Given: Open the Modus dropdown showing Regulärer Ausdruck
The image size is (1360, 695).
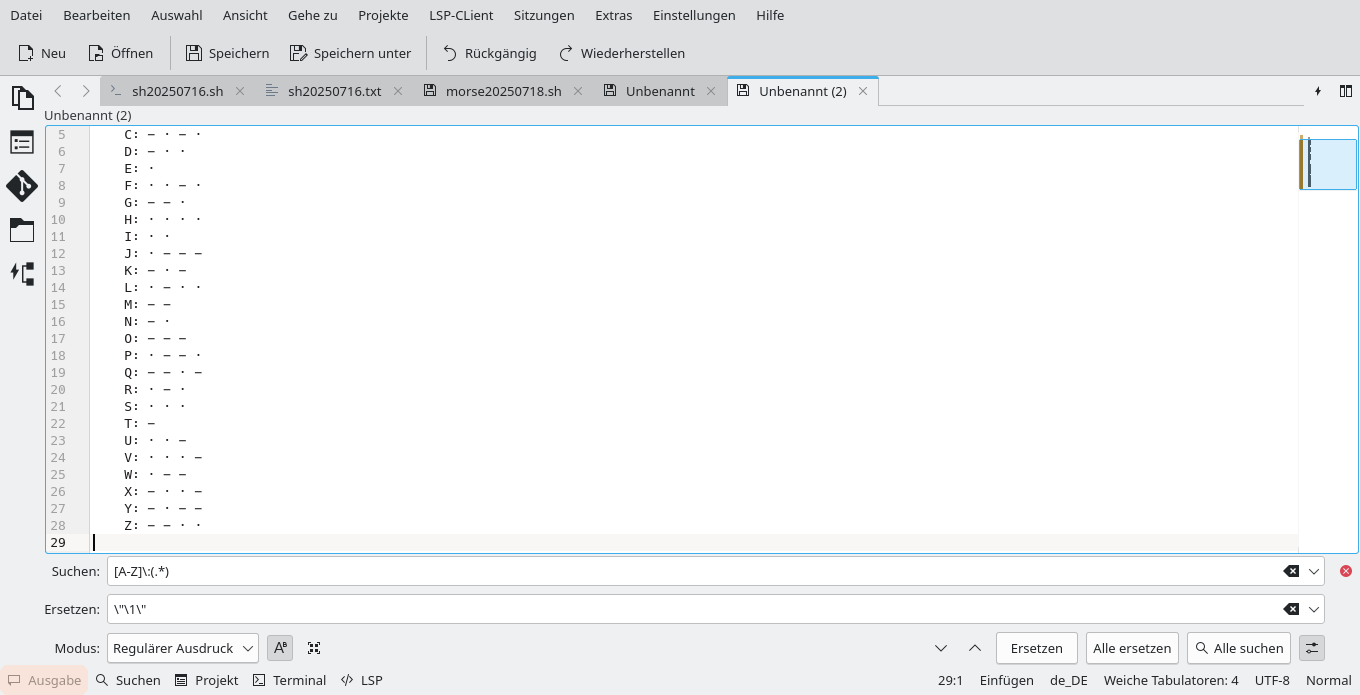Looking at the screenshot, I should tap(182, 648).
